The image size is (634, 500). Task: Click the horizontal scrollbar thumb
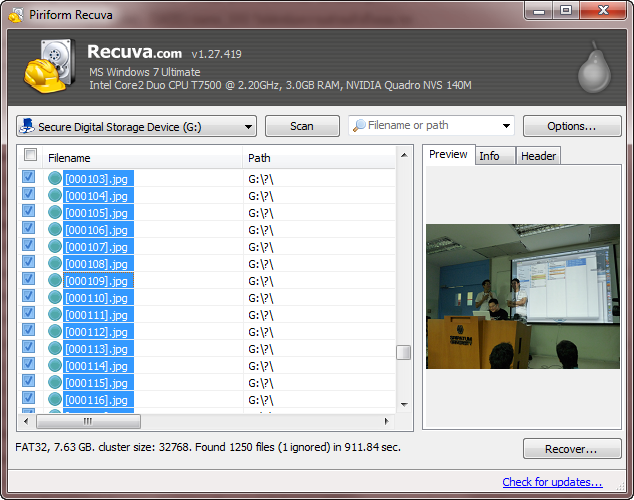coord(89,422)
